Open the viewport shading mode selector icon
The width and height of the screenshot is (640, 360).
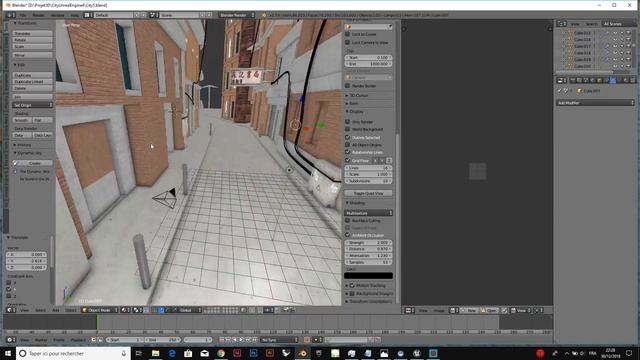point(126,310)
